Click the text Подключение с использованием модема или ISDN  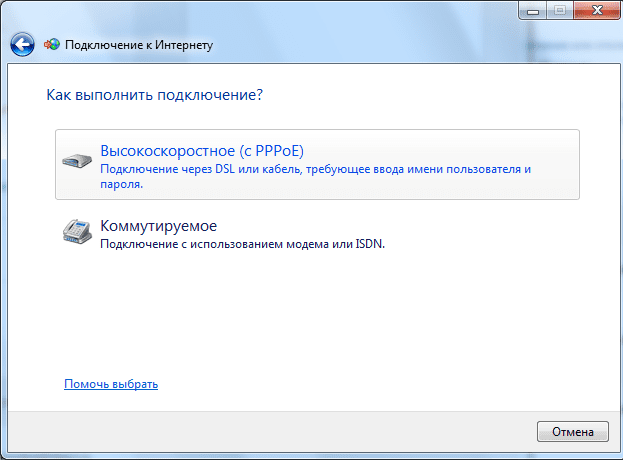[242, 244]
